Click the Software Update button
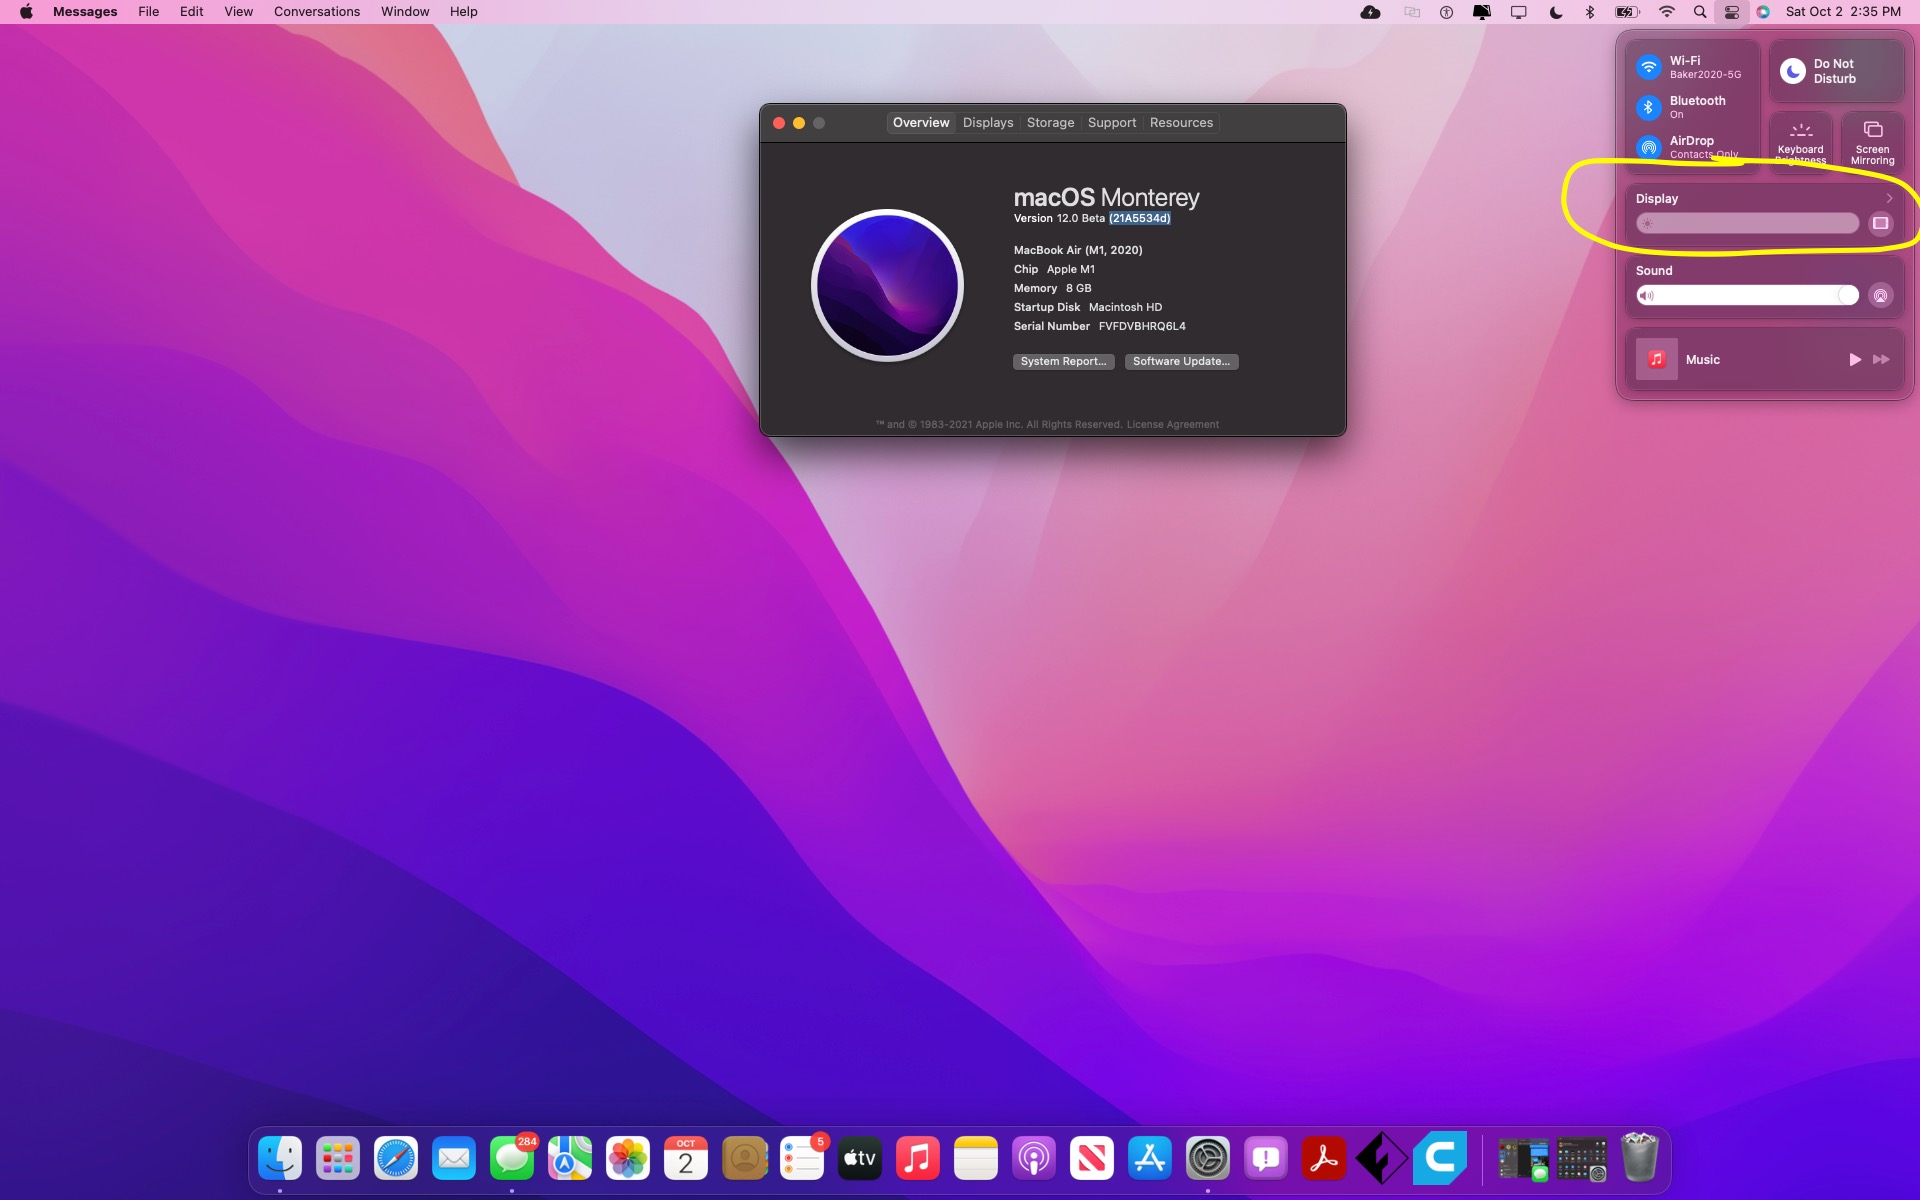 click(1181, 362)
